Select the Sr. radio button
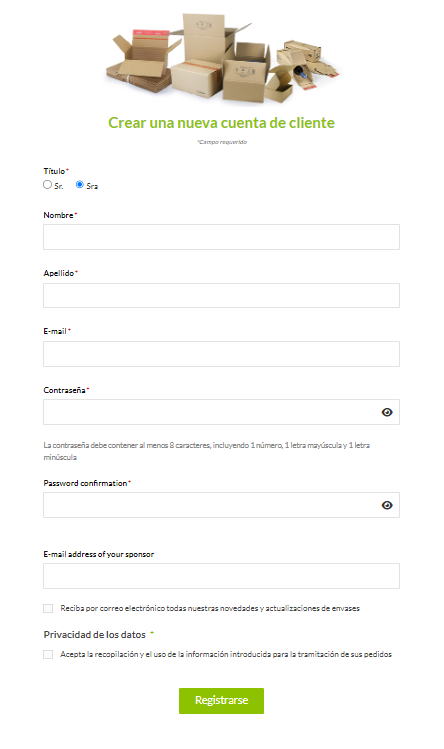The width and height of the screenshot is (444, 749). point(47,184)
